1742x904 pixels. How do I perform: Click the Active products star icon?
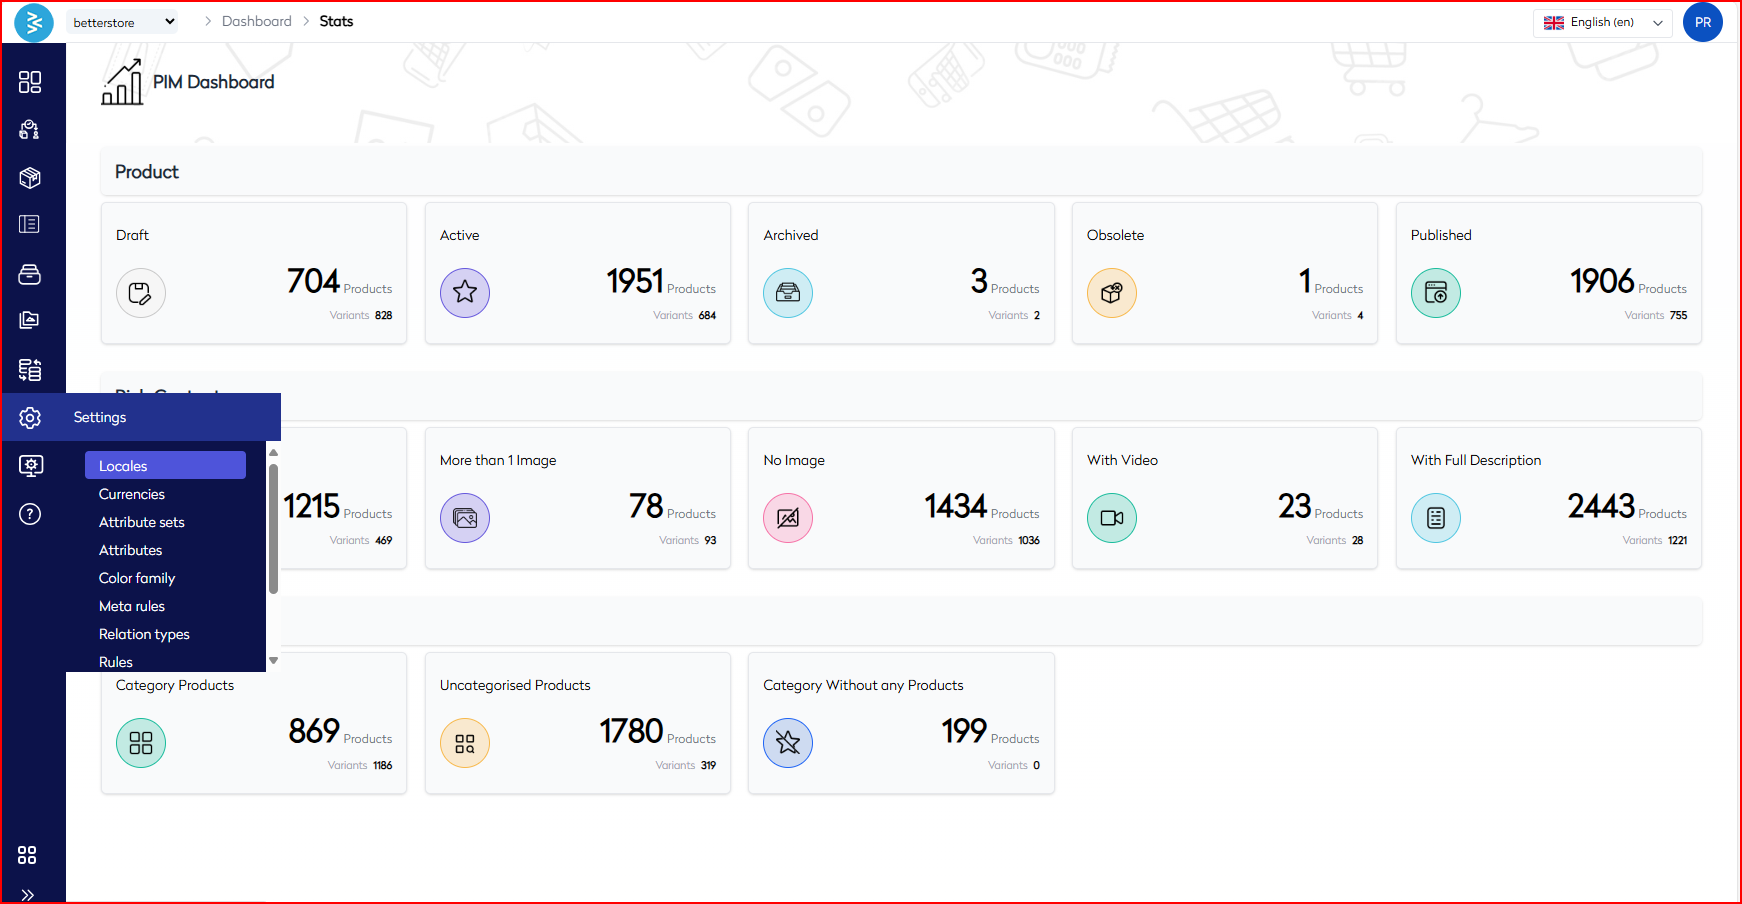click(x=464, y=293)
